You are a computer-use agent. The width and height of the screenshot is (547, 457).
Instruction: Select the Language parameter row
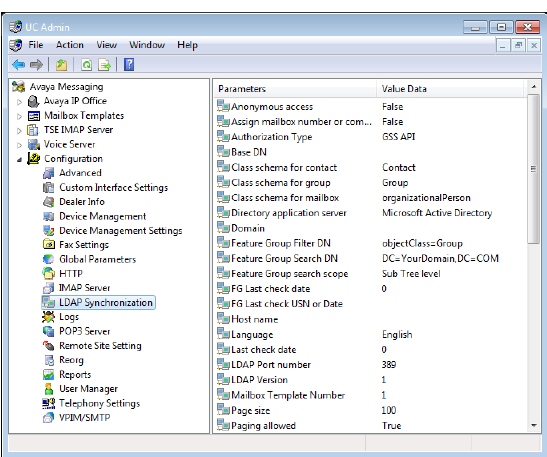(x=370, y=335)
